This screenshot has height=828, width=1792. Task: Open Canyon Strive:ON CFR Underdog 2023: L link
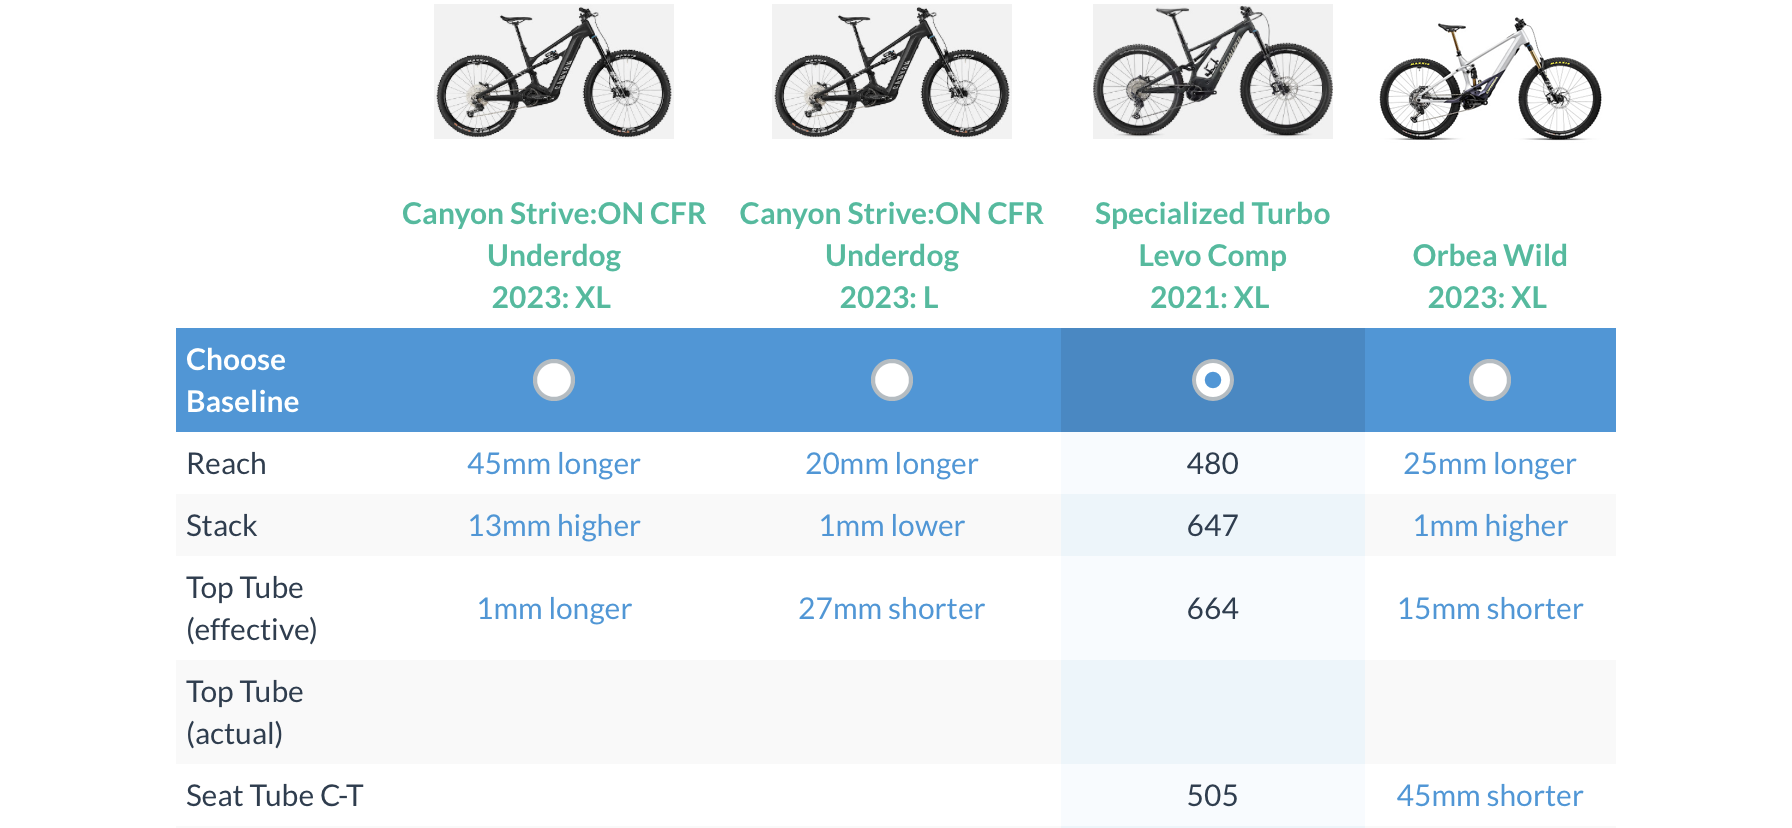point(892,255)
